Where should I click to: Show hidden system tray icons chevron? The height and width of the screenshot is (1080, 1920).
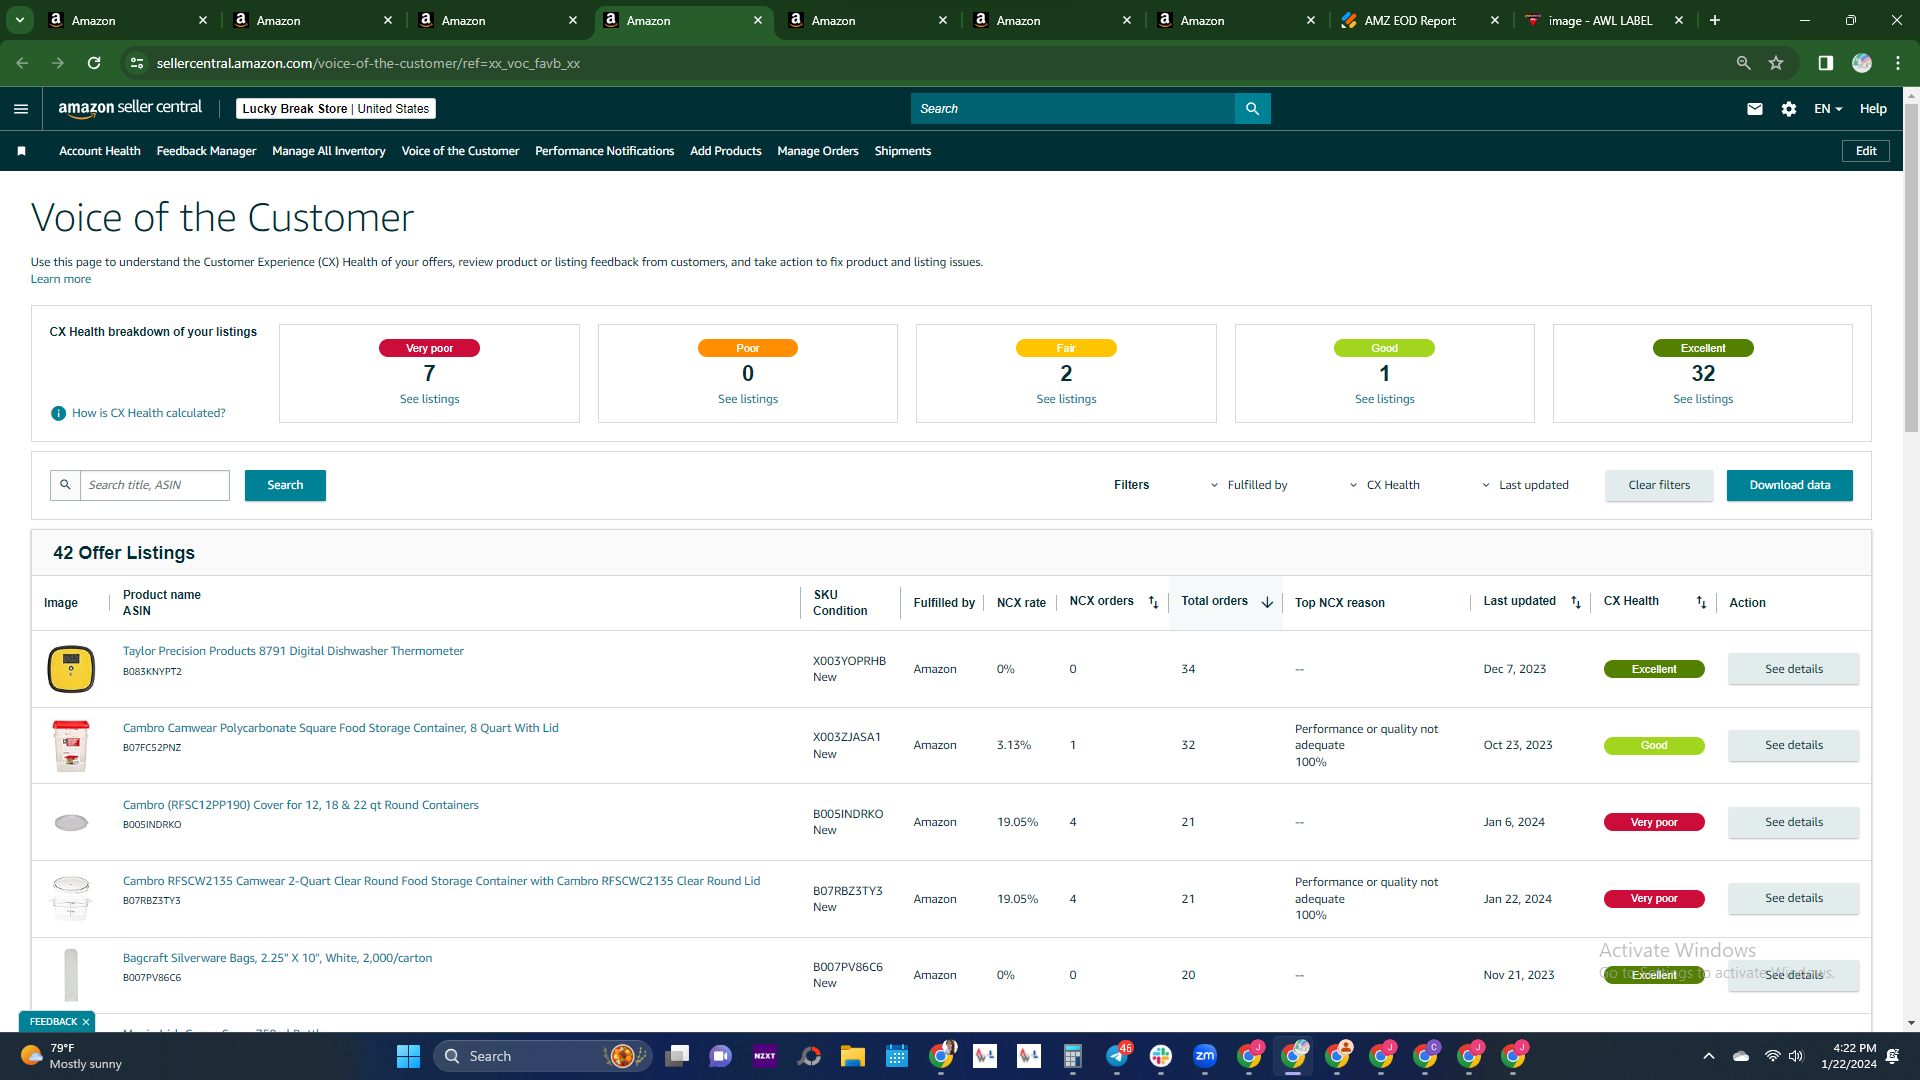1709,1056
